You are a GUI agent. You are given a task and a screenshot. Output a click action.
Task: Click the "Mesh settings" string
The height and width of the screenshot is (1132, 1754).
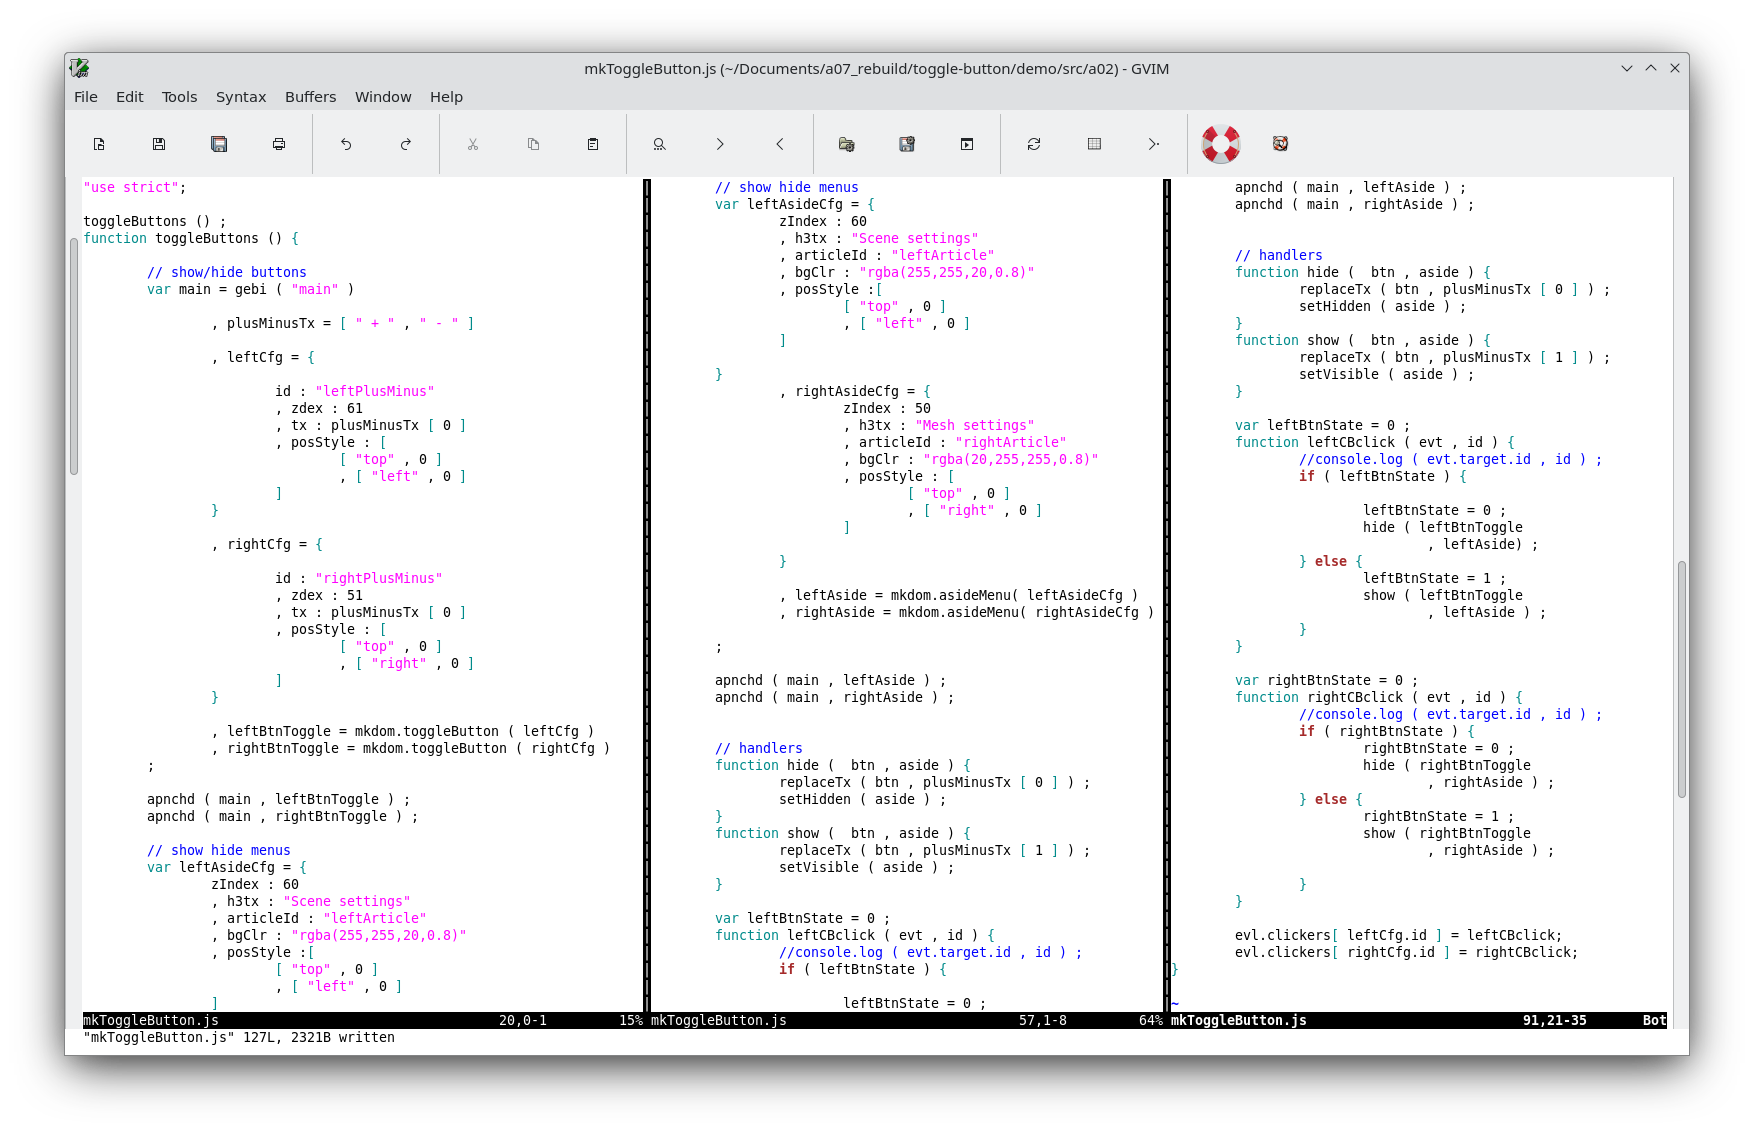[x=975, y=425]
